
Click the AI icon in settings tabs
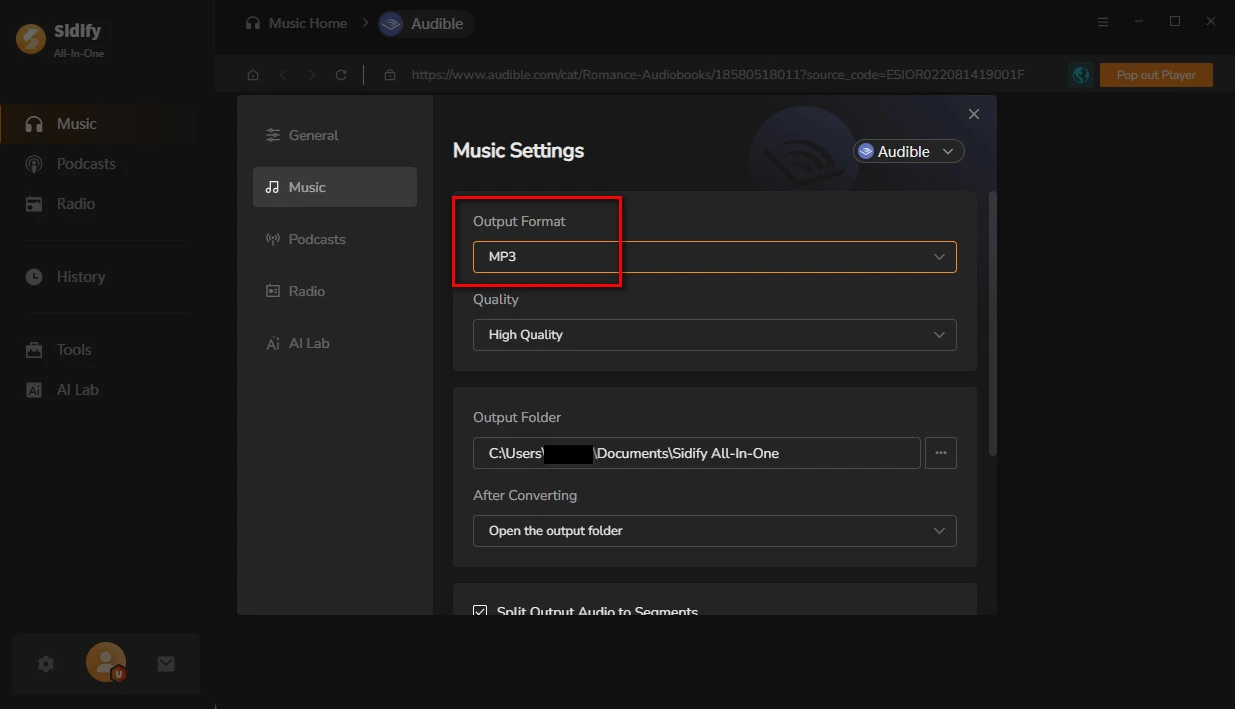click(273, 343)
